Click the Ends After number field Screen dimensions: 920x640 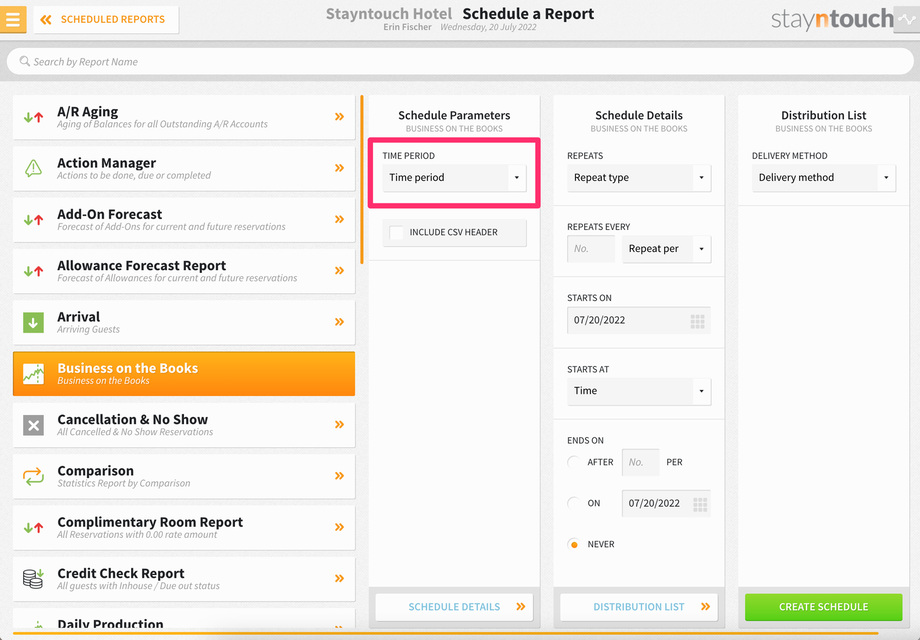(x=640, y=462)
